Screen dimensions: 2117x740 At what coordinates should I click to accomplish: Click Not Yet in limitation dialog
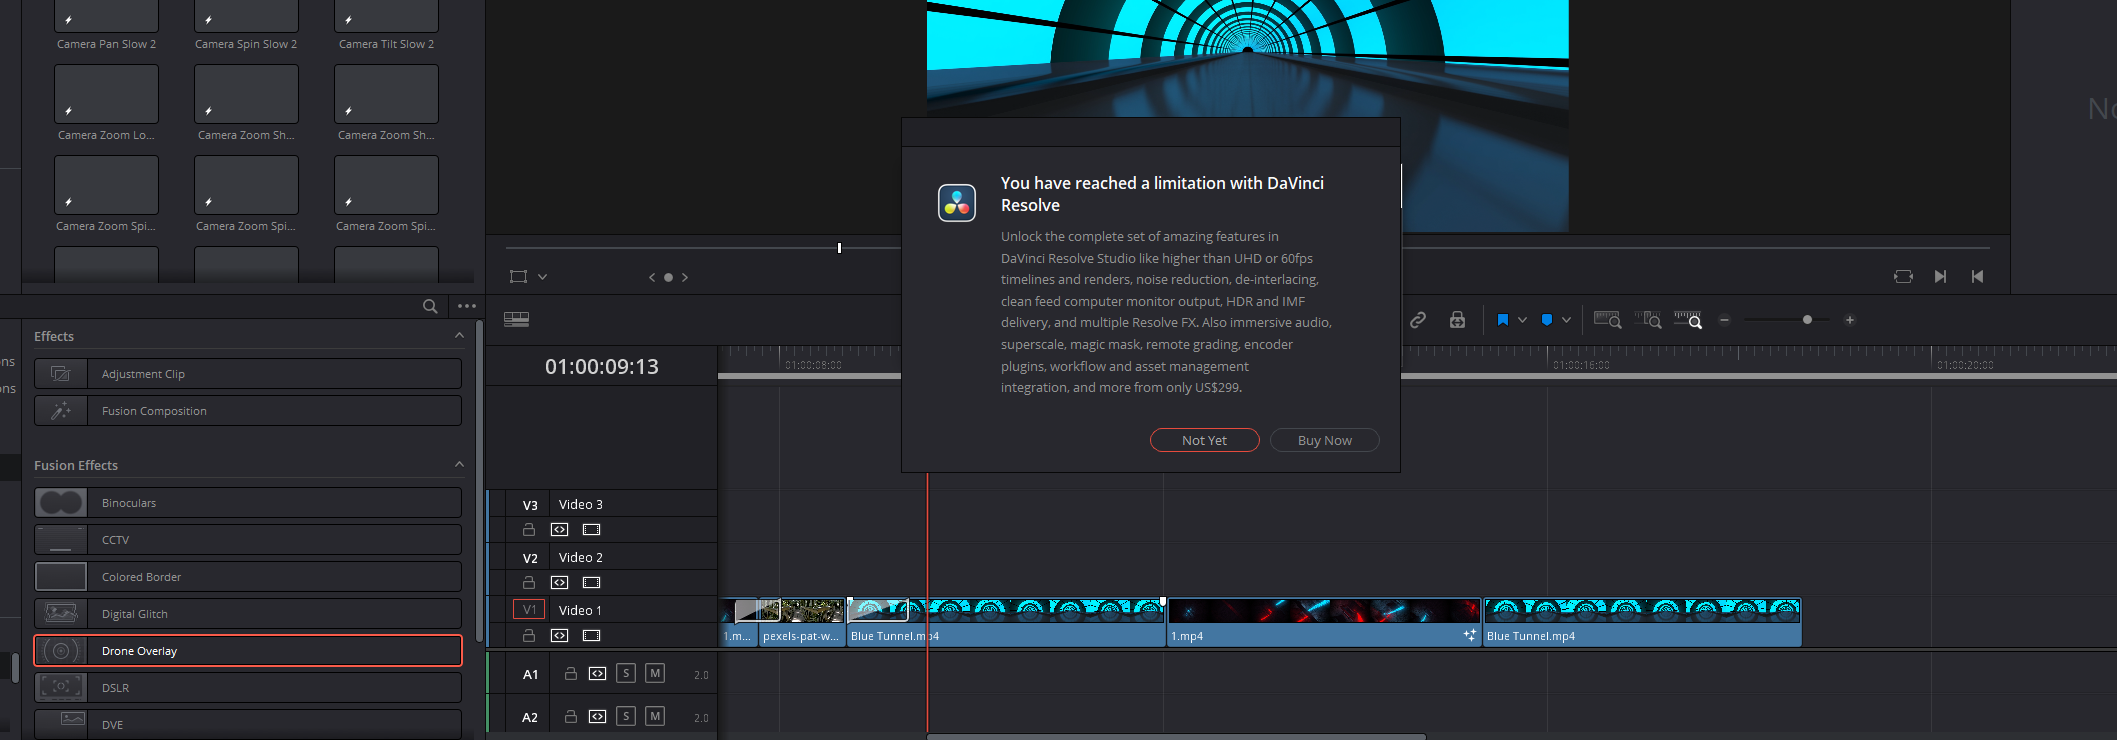pos(1204,441)
